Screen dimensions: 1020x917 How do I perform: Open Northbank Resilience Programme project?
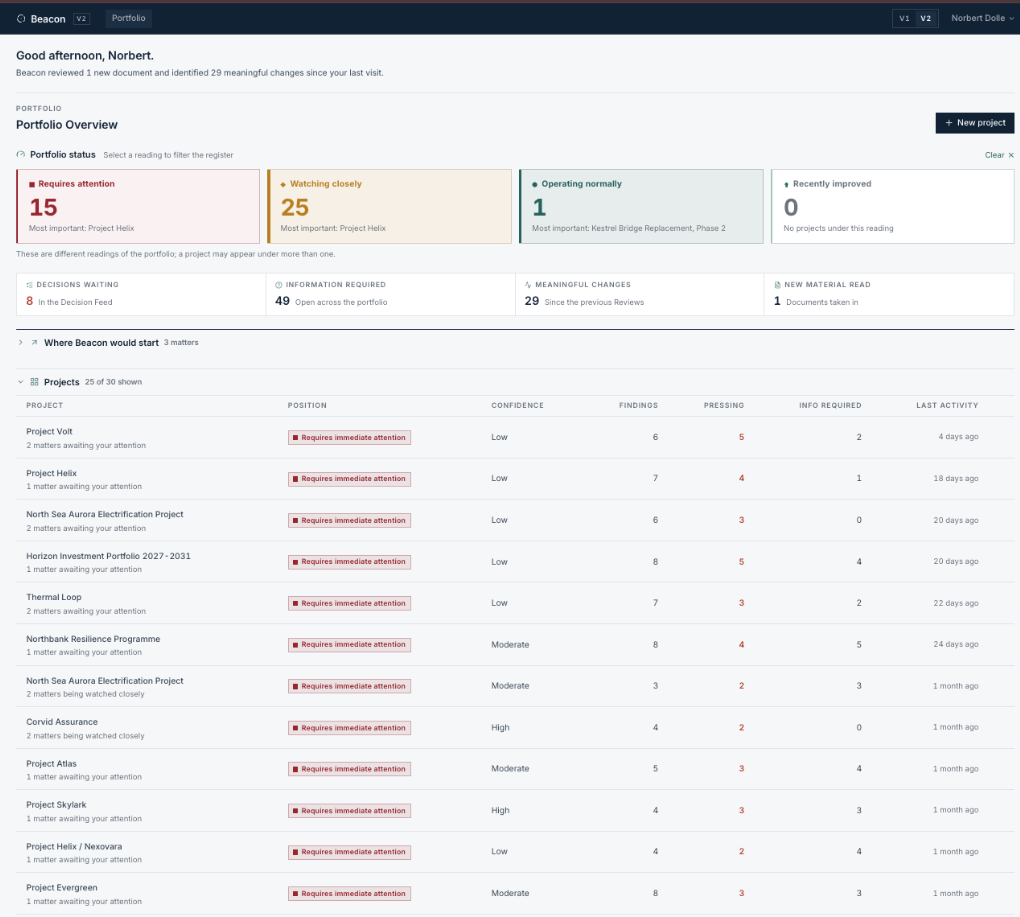(515, 645)
